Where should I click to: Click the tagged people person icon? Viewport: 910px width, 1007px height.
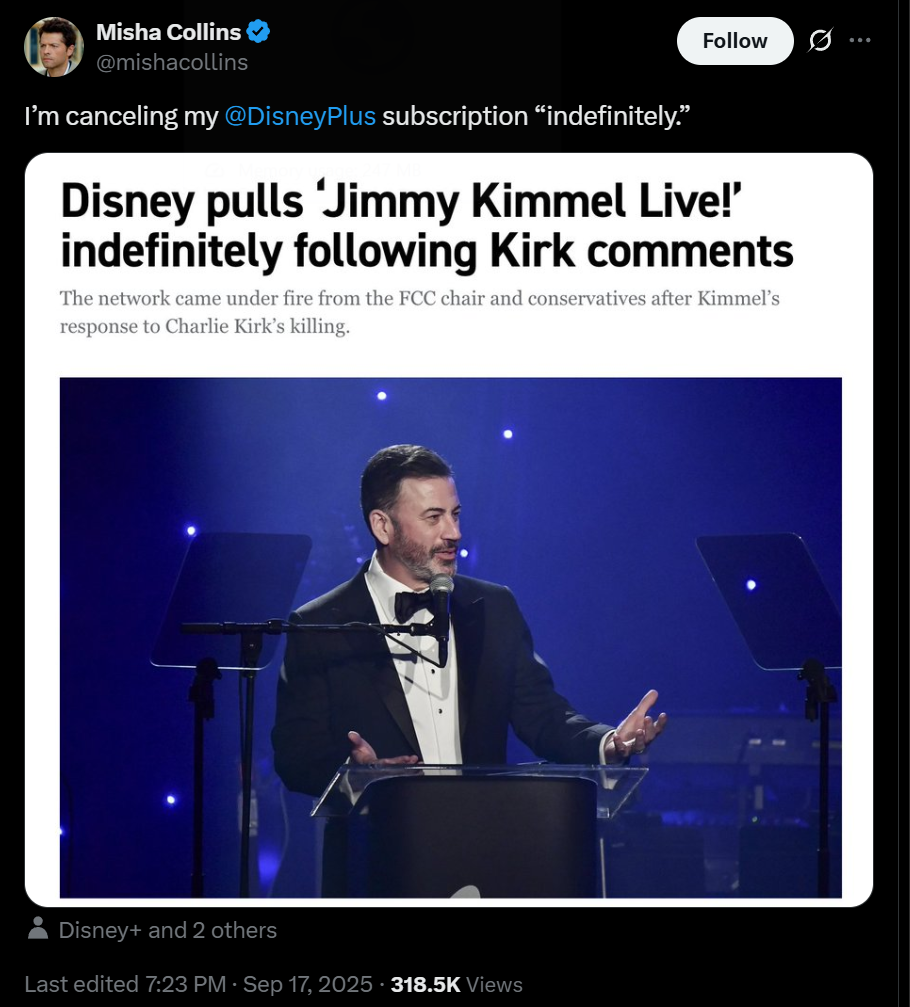coord(38,928)
